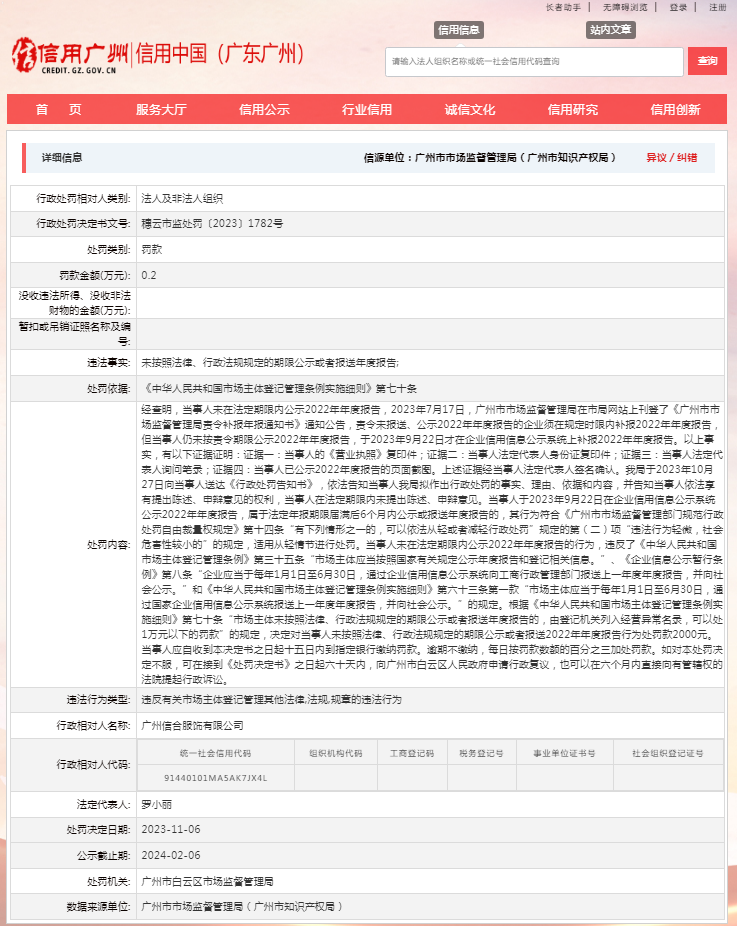
Task: Click the 统一社会信用代码 column header
Action: (x=216, y=753)
